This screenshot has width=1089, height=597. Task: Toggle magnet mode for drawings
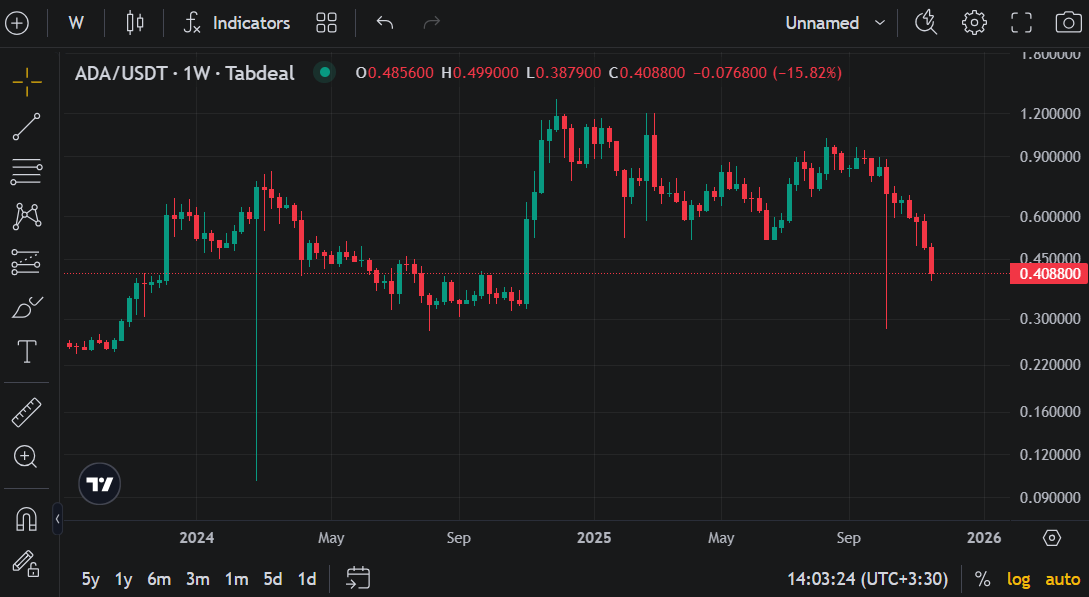[27, 518]
